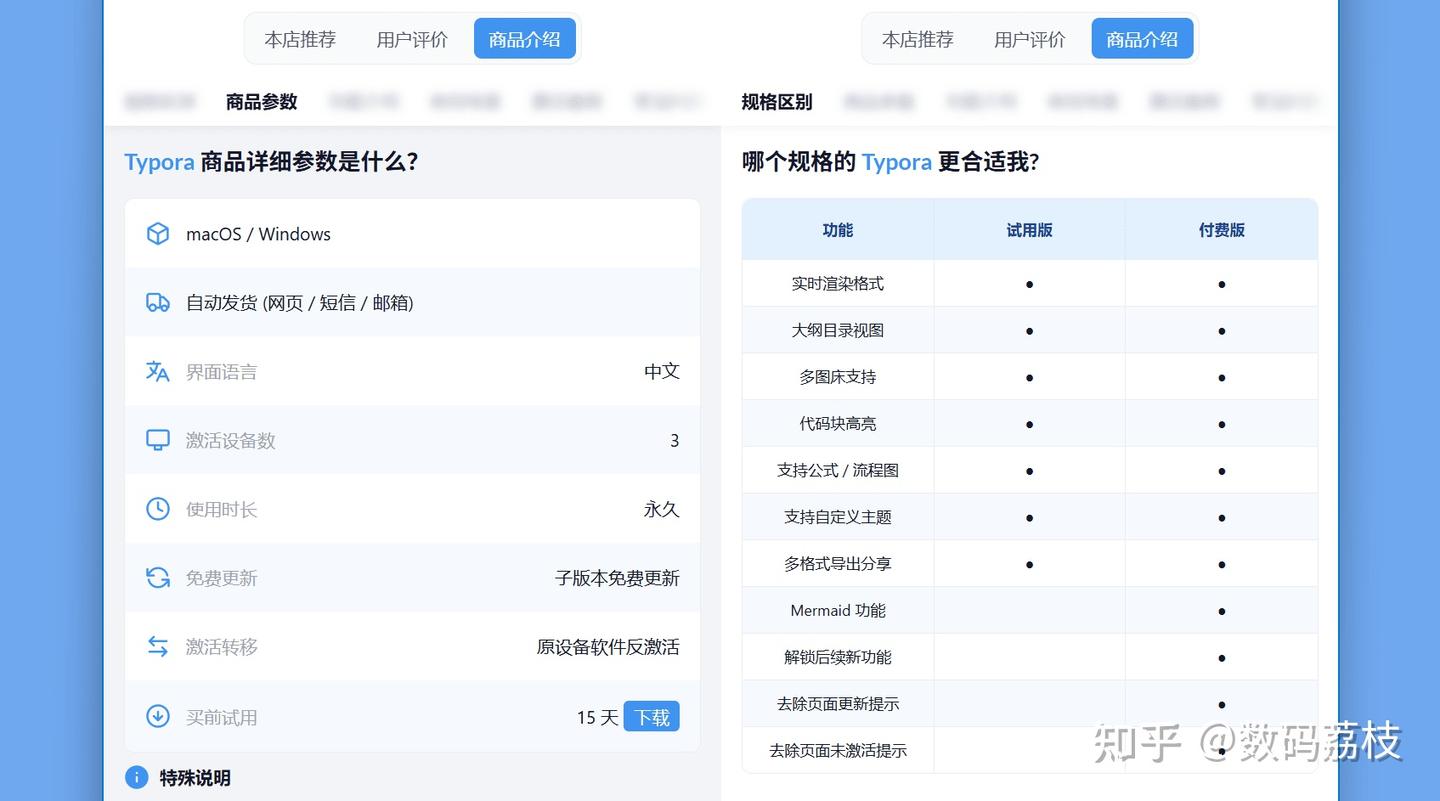
Task: Click the 激活设备数 label
Action: tap(231, 441)
